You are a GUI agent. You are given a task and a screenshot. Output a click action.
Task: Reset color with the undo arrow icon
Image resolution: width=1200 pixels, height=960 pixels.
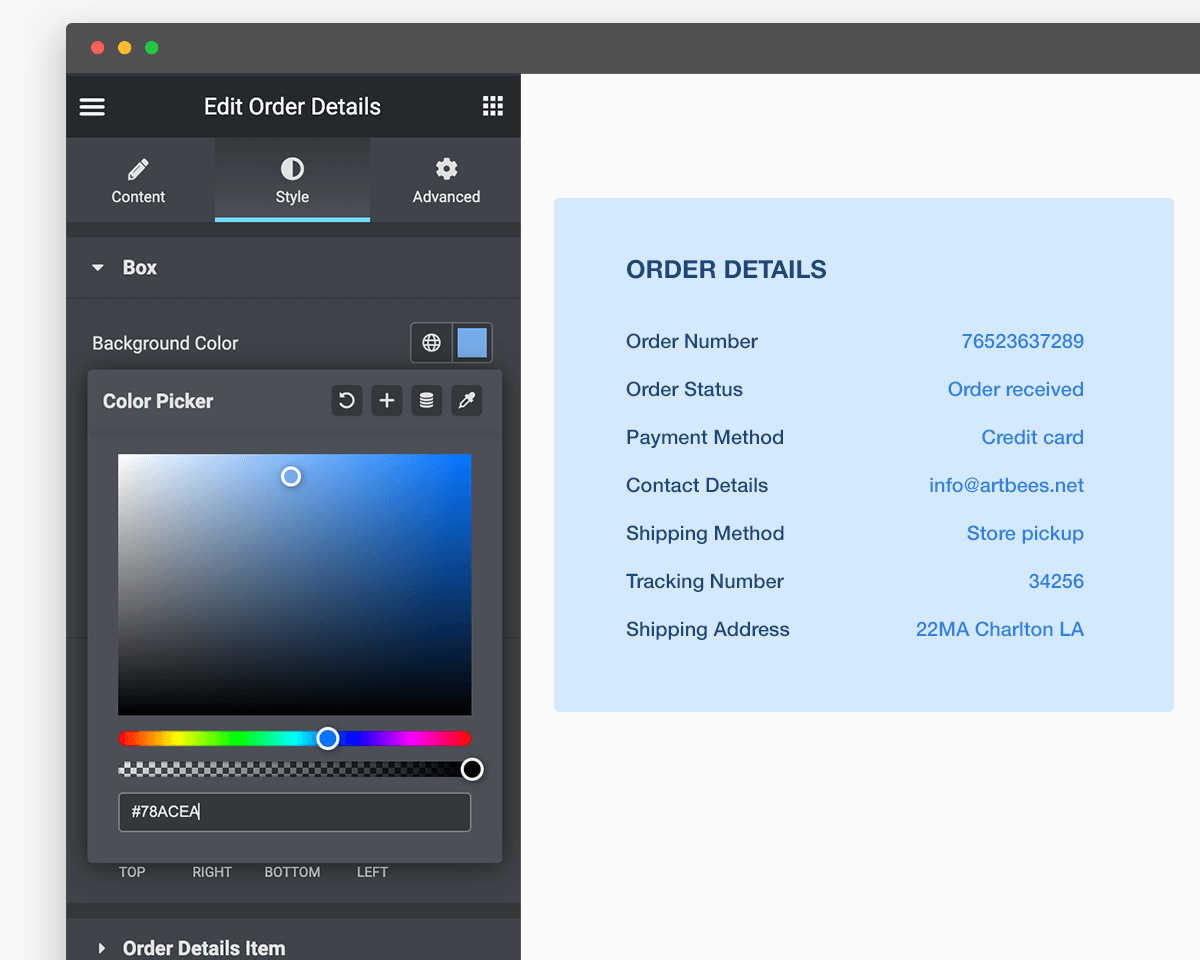click(x=347, y=401)
